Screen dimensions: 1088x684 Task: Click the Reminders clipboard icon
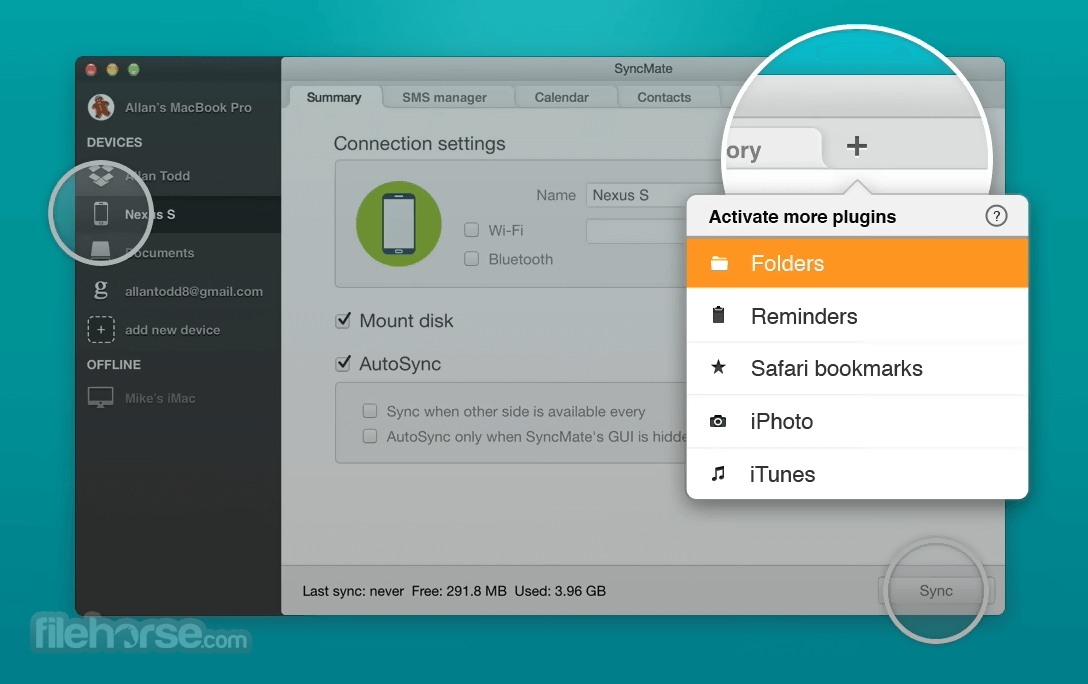point(719,315)
